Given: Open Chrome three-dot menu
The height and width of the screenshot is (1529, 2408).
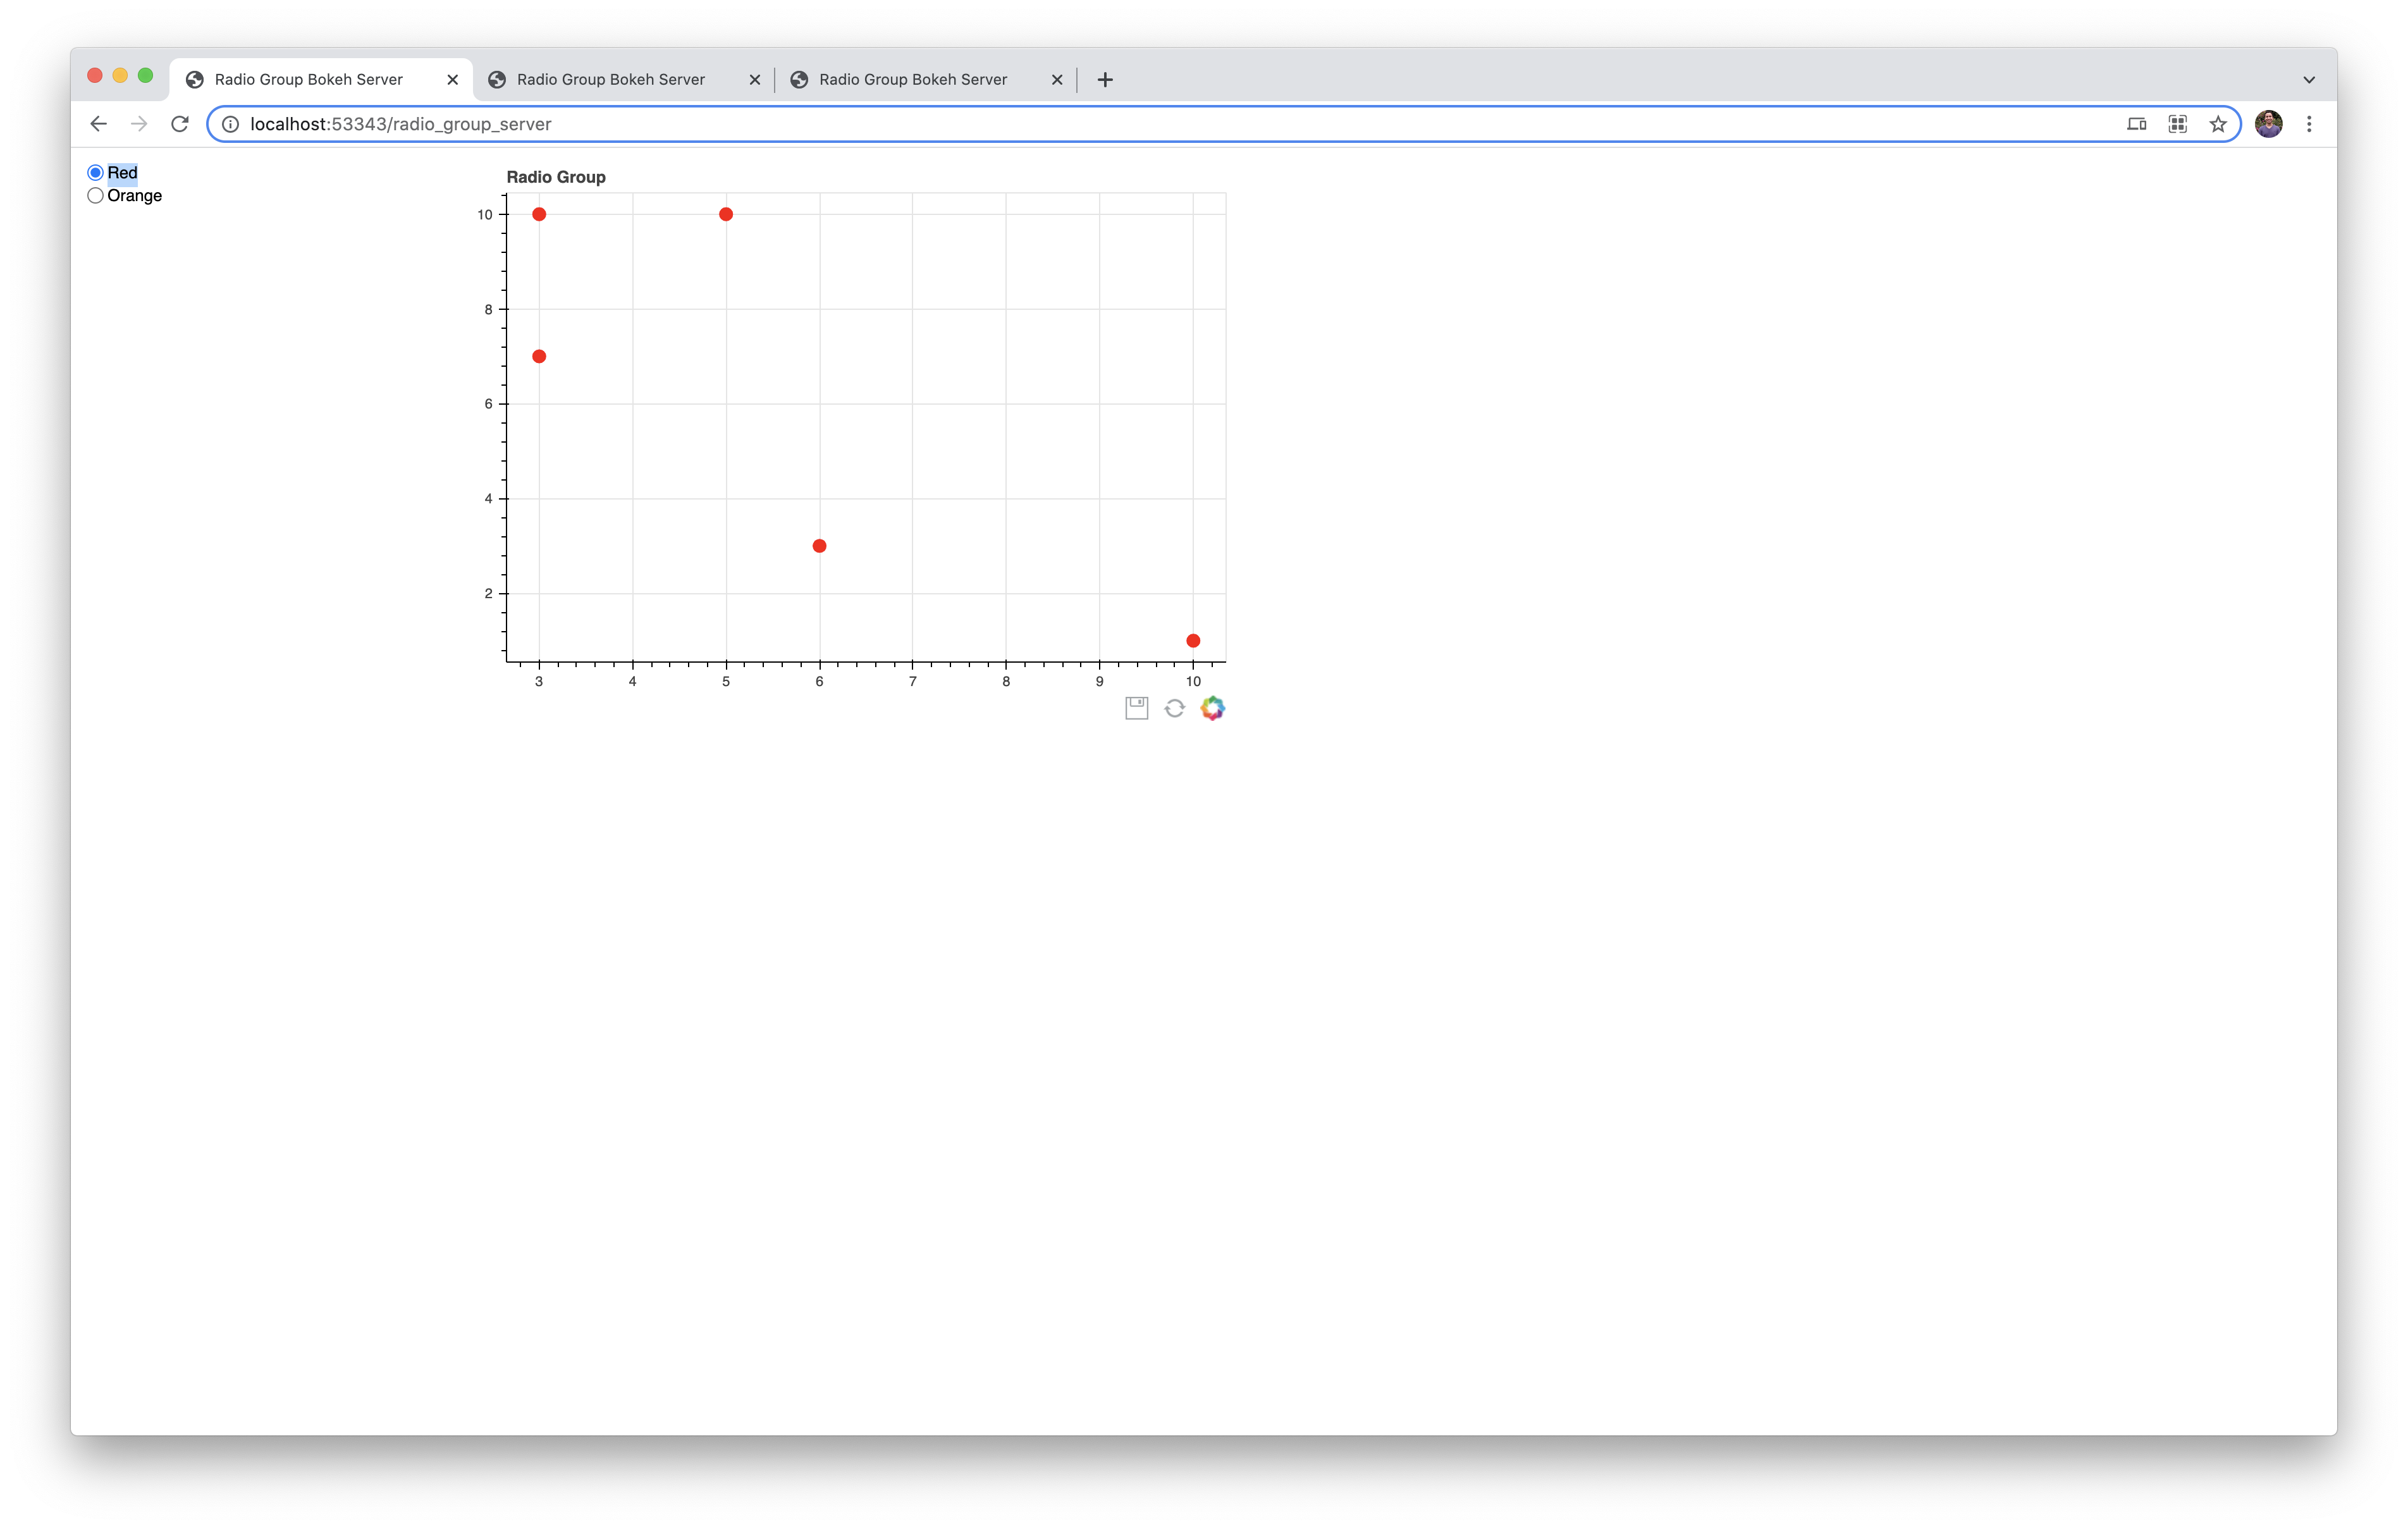Looking at the screenshot, I should [2308, 124].
